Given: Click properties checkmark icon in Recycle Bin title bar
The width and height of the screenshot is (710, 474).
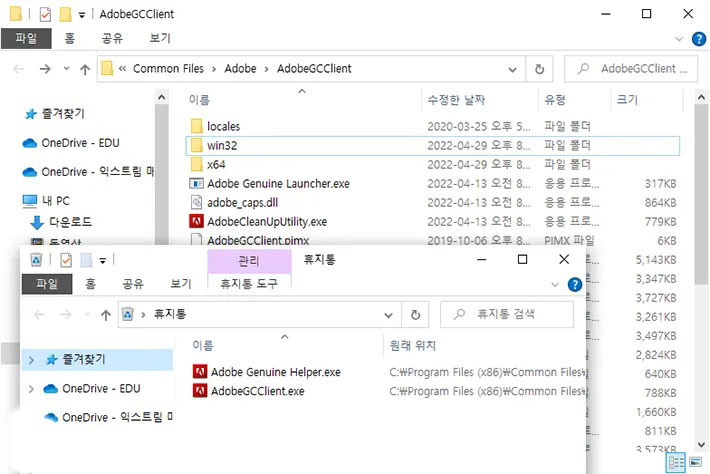Looking at the screenshot, I should click(66, 260).
